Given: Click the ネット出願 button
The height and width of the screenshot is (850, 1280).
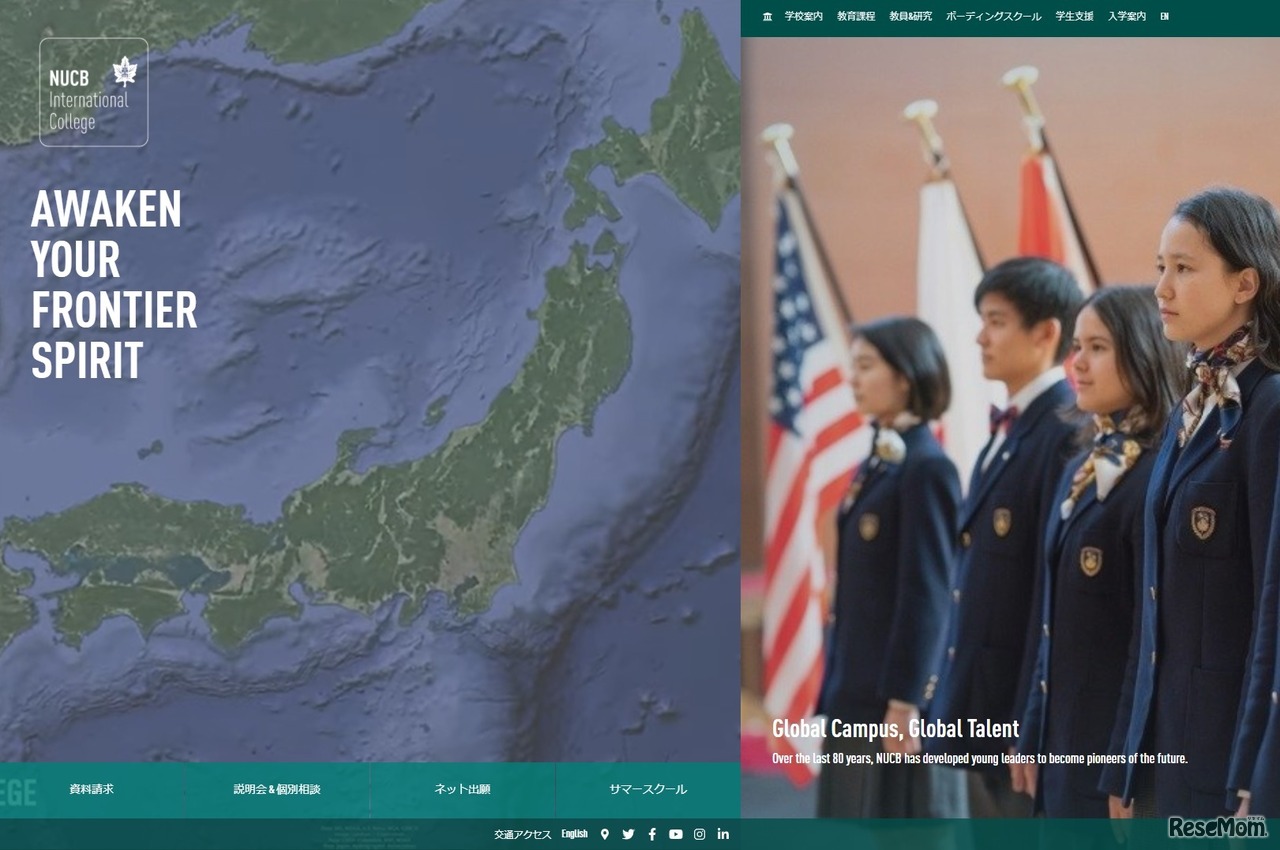Looking at the screenshot, I should [462, 790].
